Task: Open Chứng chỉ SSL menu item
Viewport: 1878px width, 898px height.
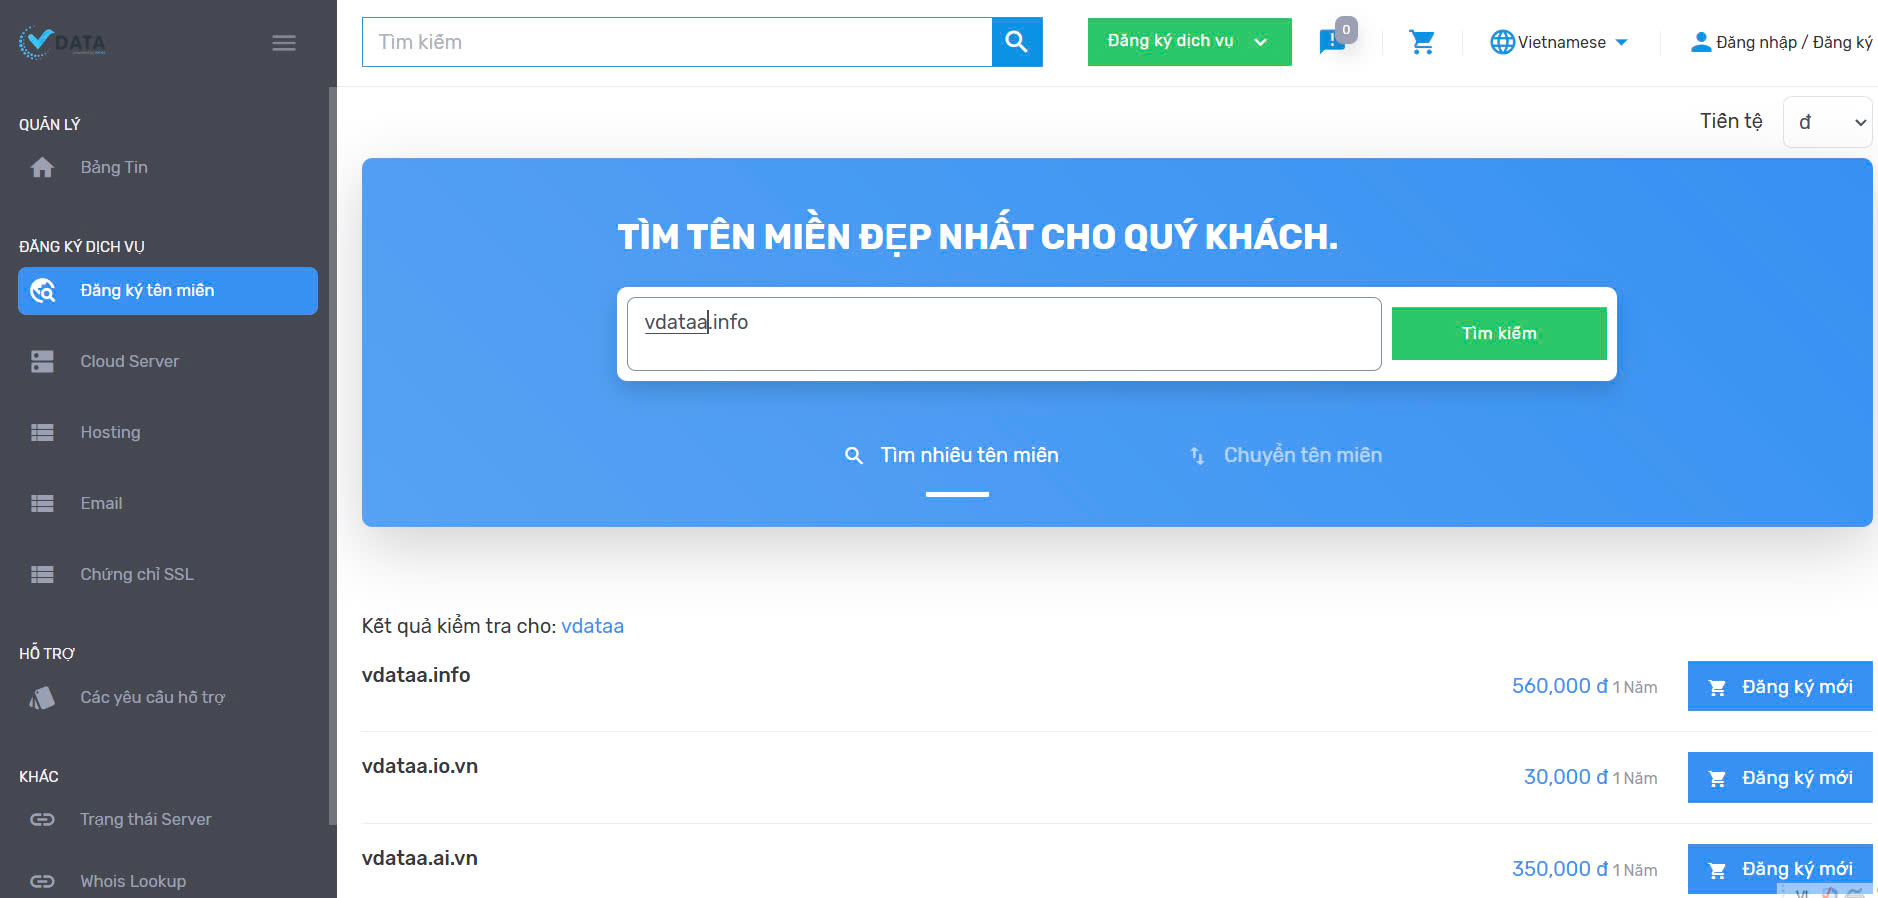Action: coord(168,574)
